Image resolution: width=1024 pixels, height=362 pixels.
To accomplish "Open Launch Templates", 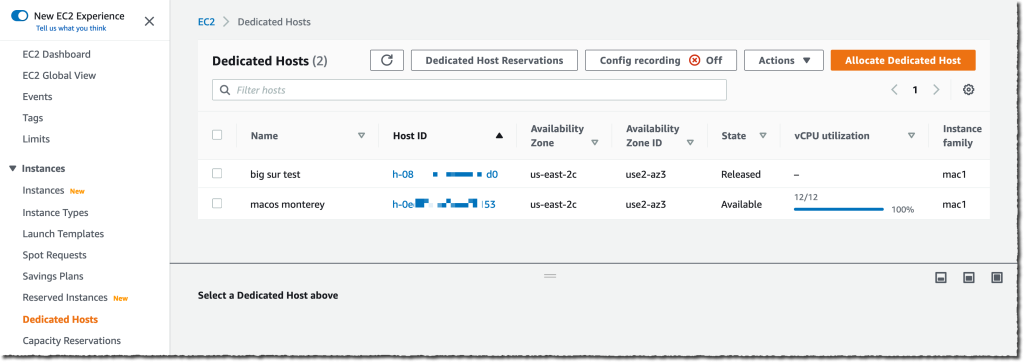I will click(63, 233).
